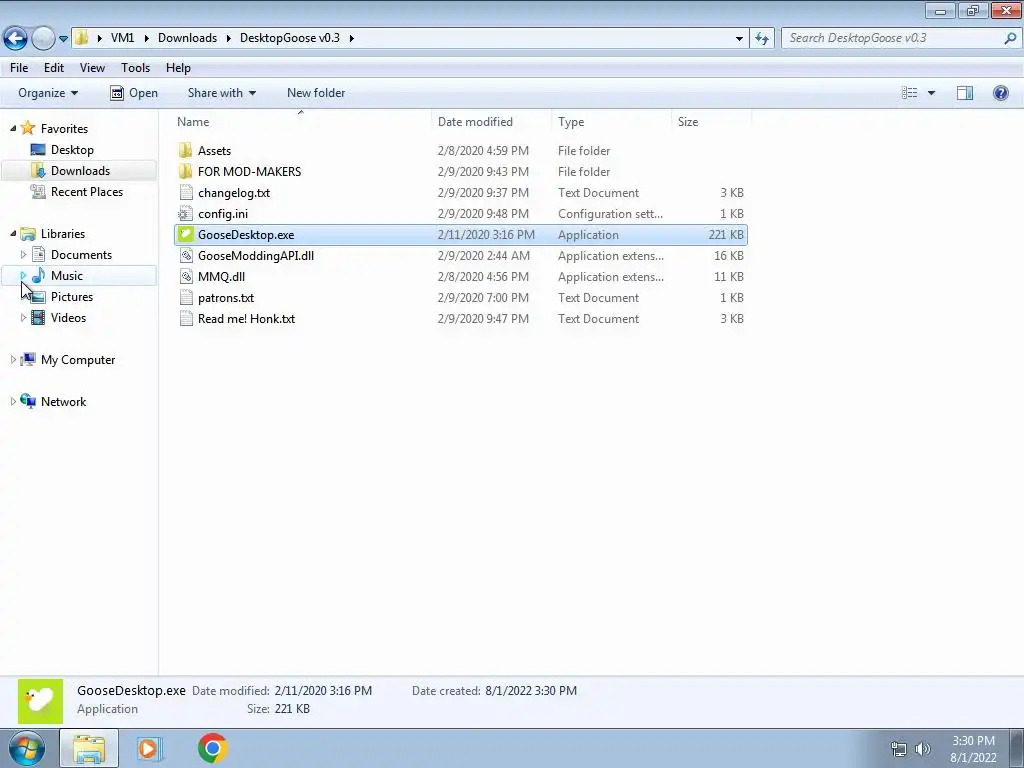The height and width of the screenshot is (768, 1024).
Task: Expand the Documents library node
Action: [24, 255]
